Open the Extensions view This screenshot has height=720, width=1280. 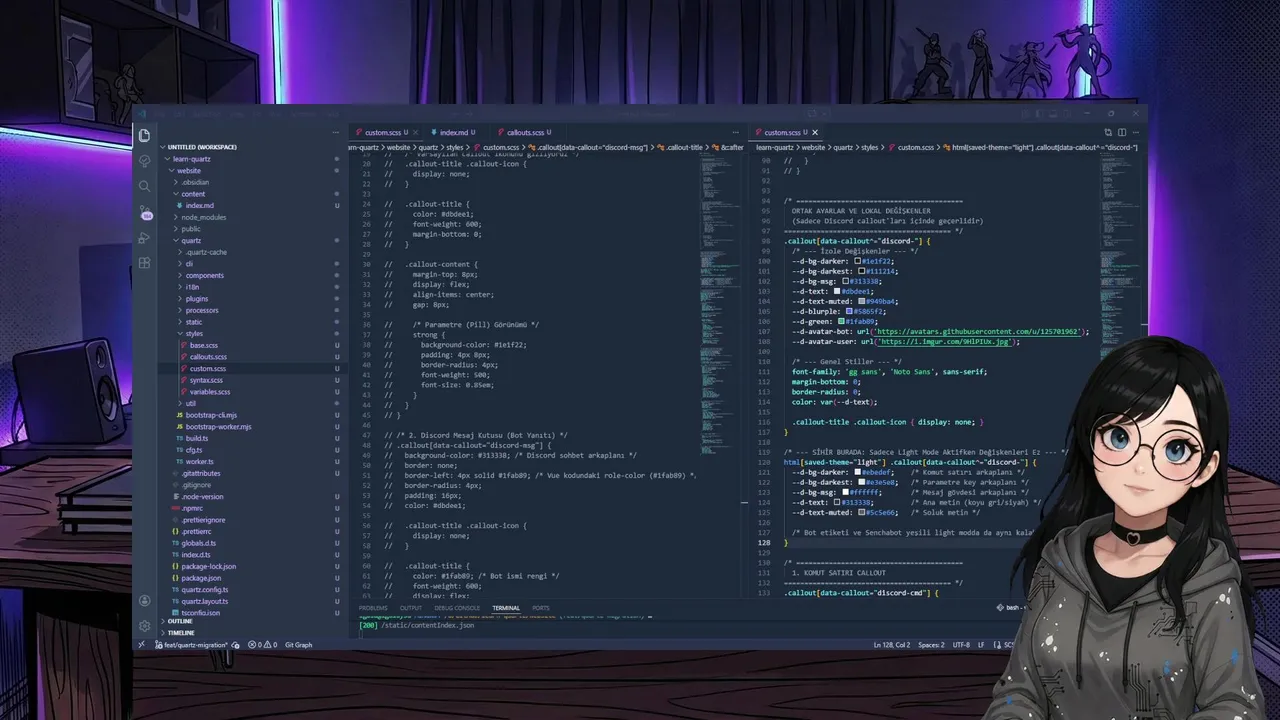coord(145,263)
